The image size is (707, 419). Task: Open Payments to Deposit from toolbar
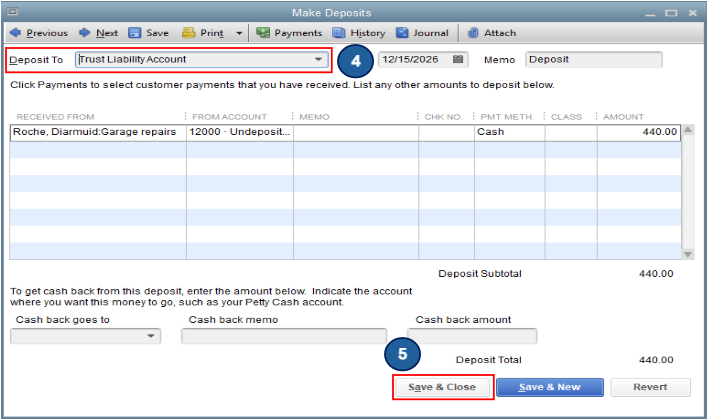289,33
